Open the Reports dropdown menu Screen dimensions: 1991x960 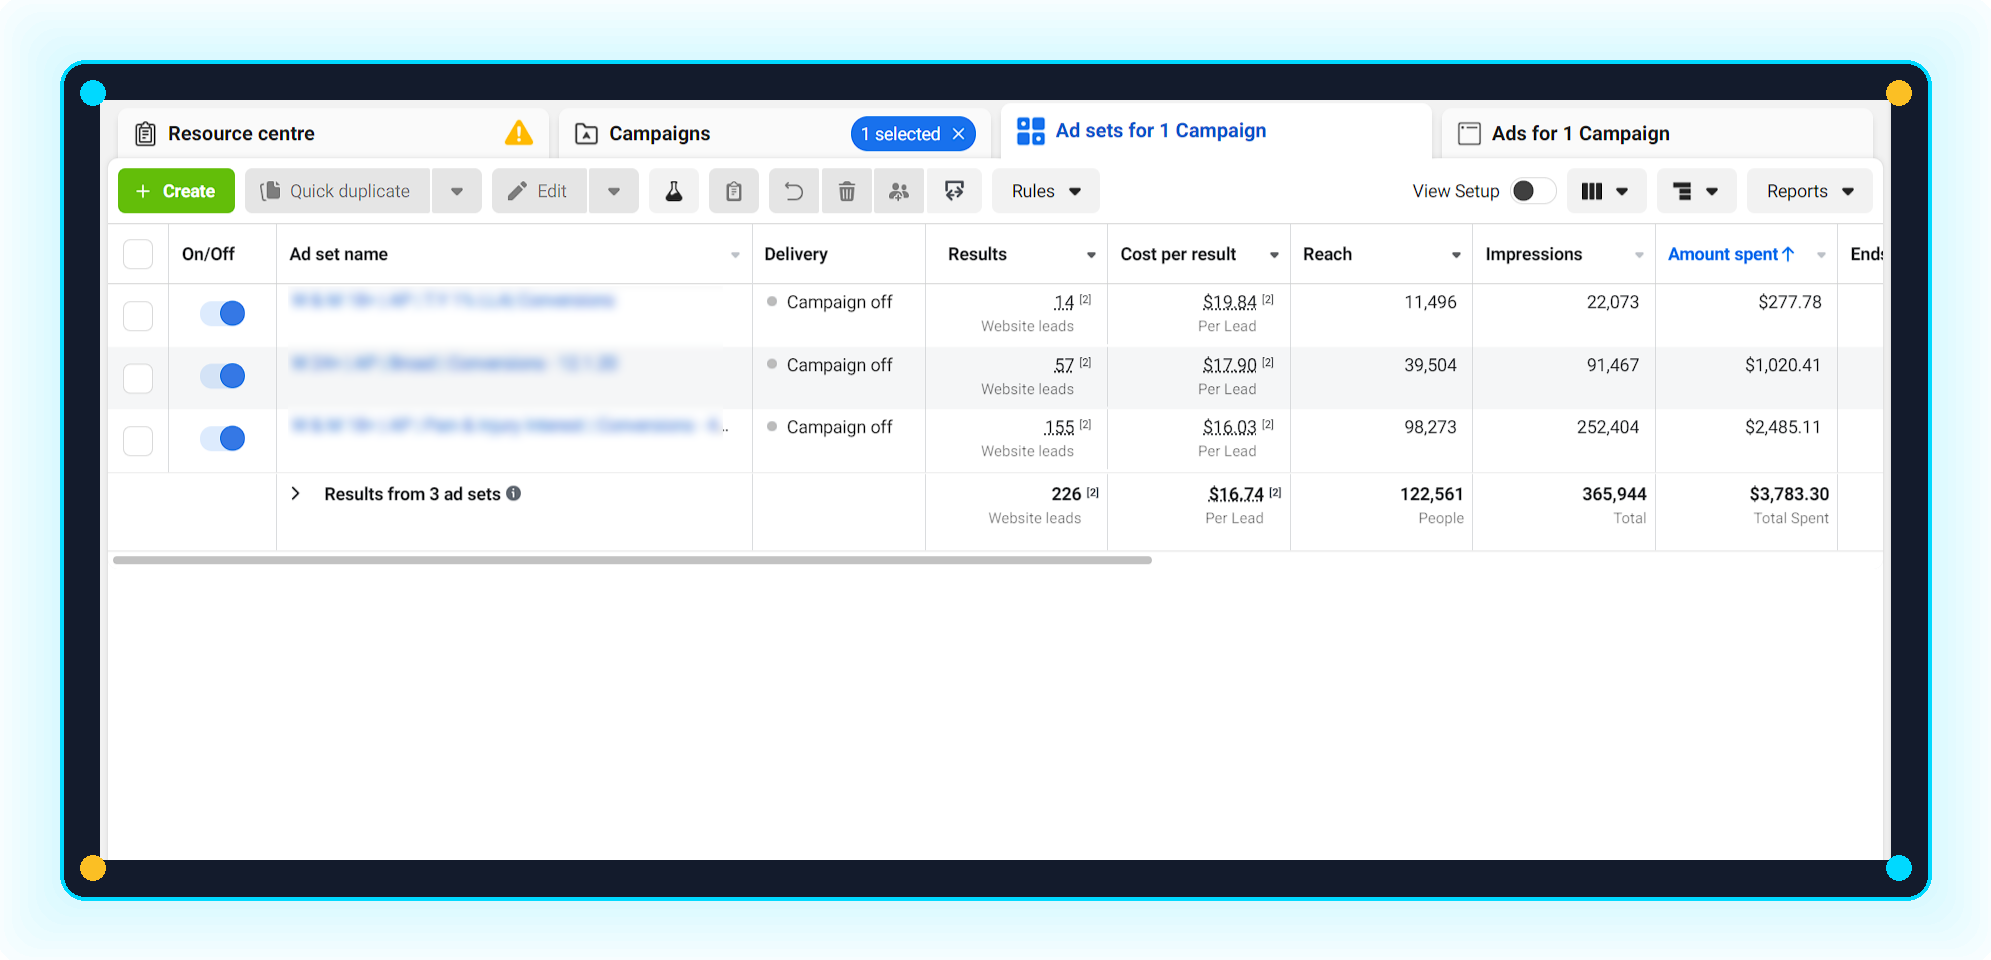[1809, 191]
